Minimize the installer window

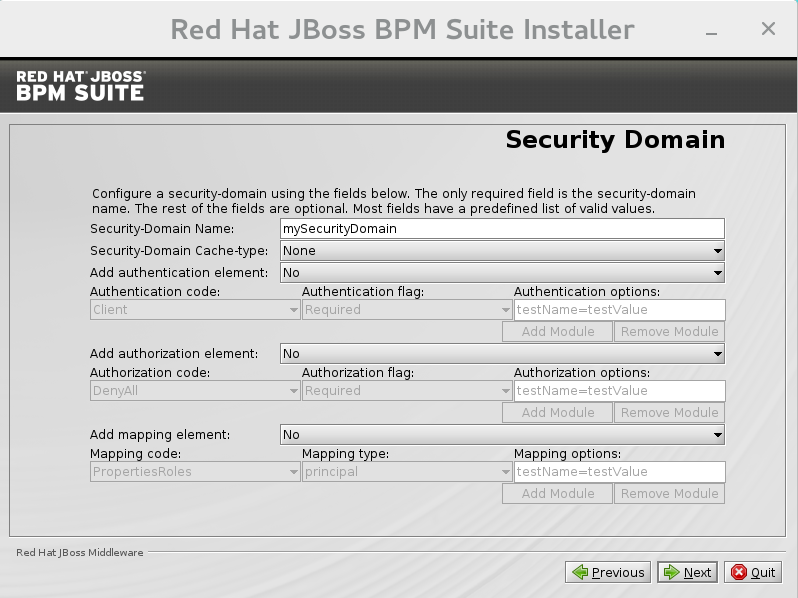pos(712,30)
